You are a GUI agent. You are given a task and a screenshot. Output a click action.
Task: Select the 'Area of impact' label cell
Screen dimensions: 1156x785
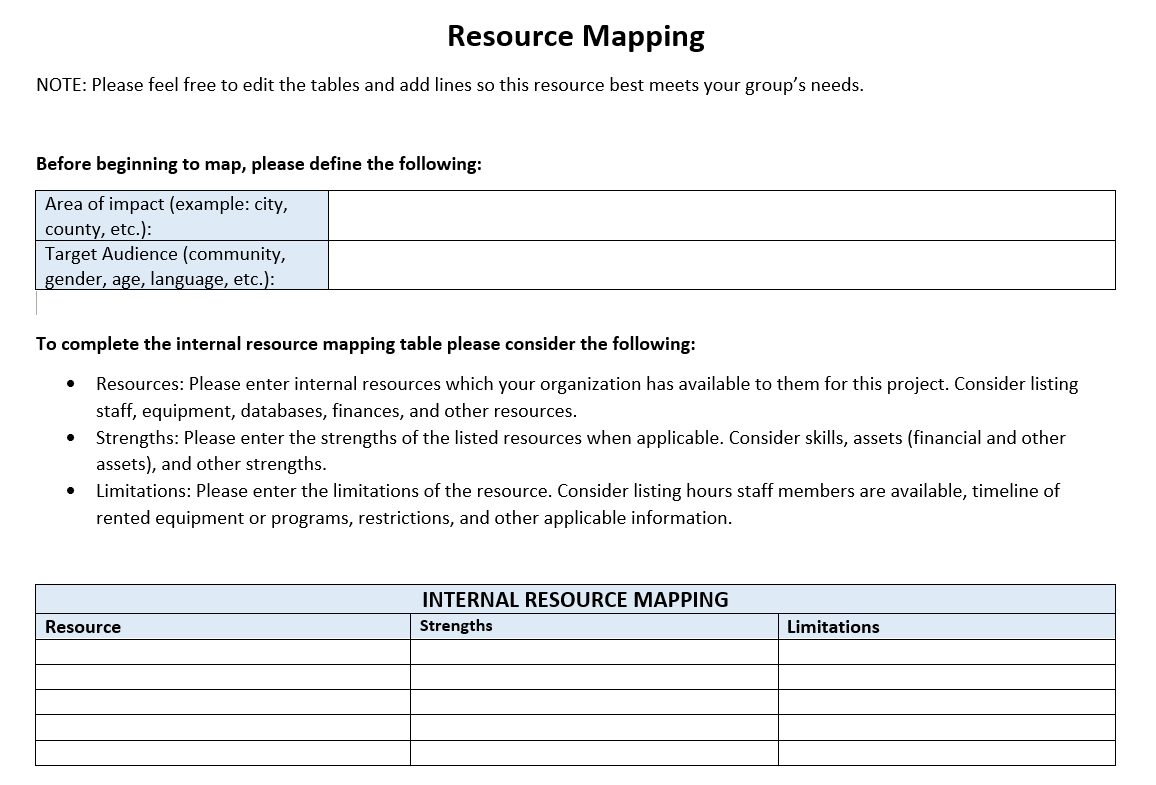click(181, 216)
